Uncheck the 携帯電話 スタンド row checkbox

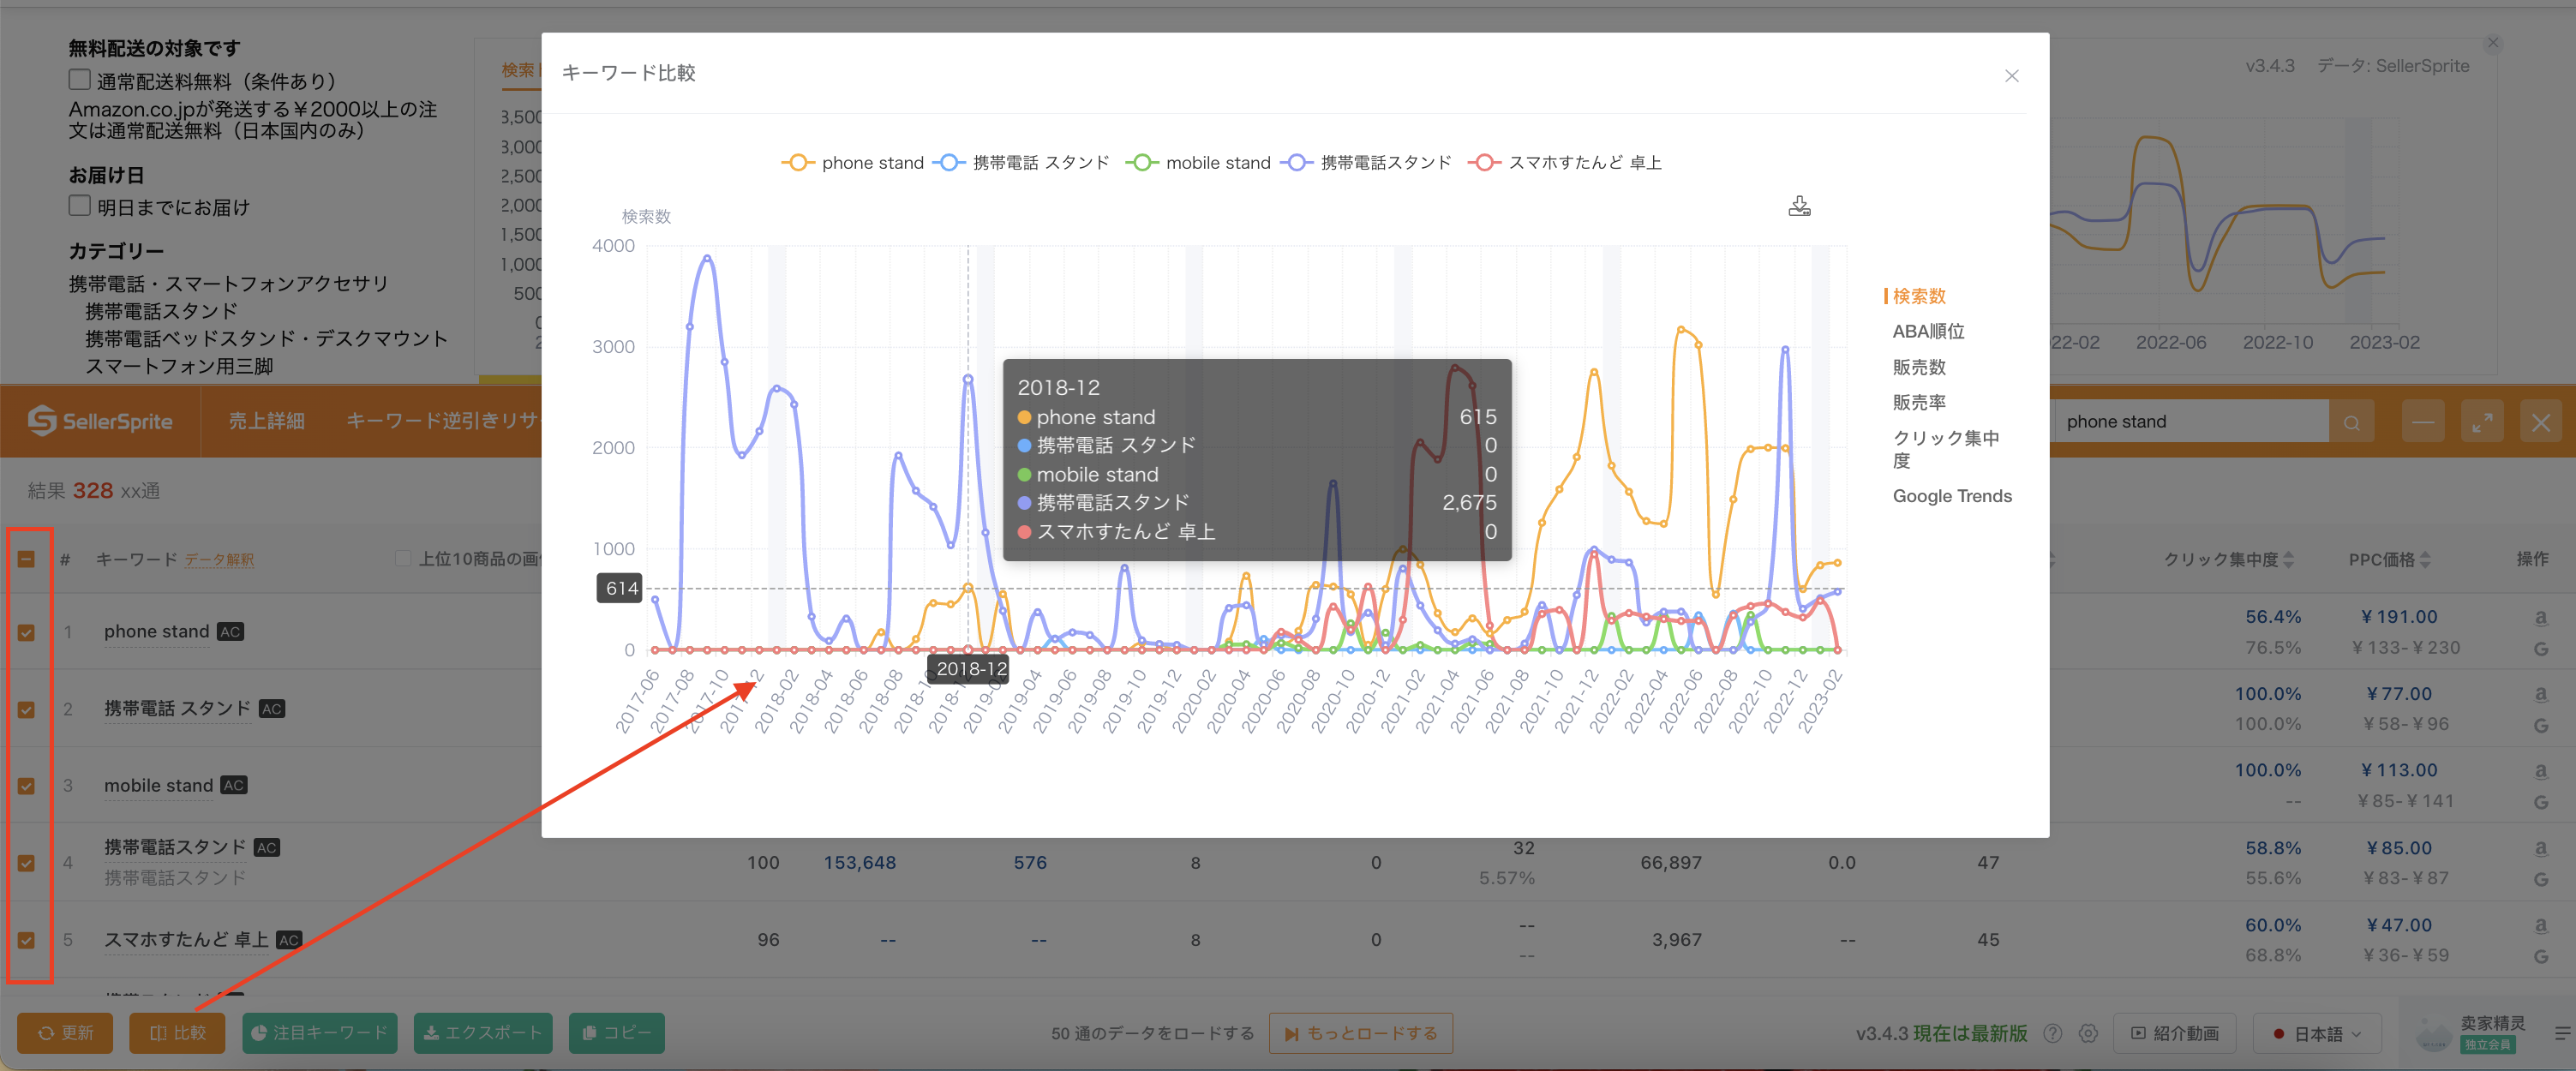27,709
